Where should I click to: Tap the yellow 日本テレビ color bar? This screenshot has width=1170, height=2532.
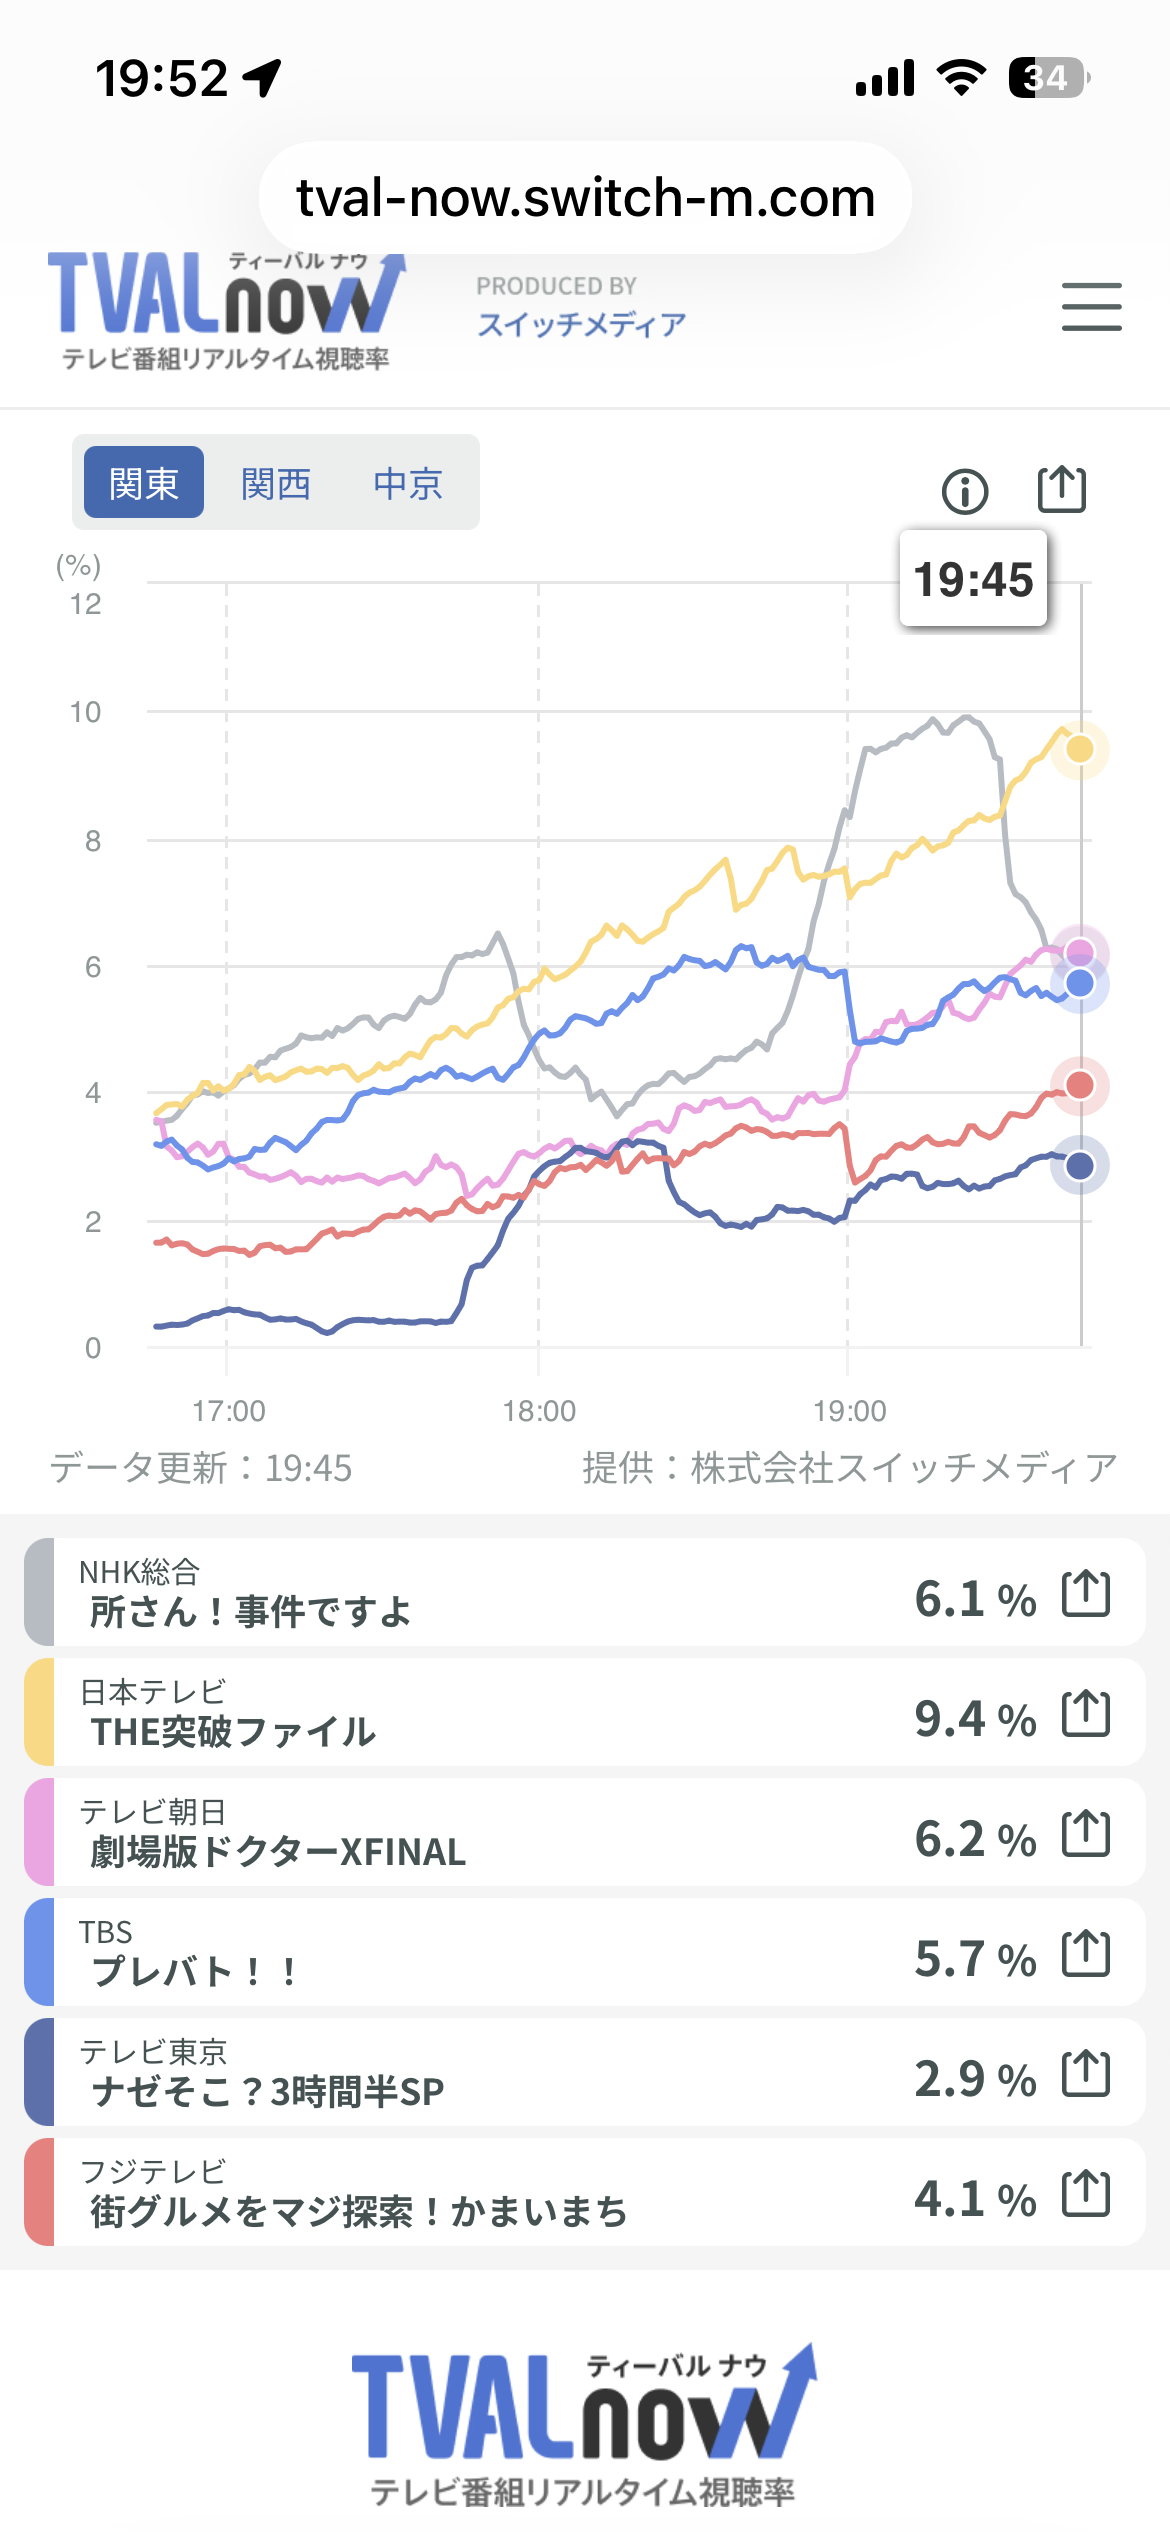(x=39, y=1712)
